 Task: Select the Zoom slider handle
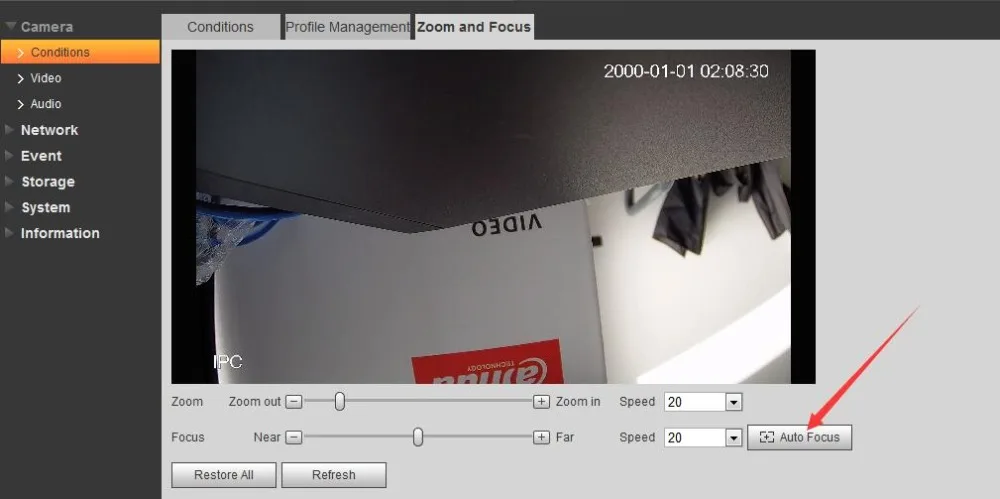[340, 401]
